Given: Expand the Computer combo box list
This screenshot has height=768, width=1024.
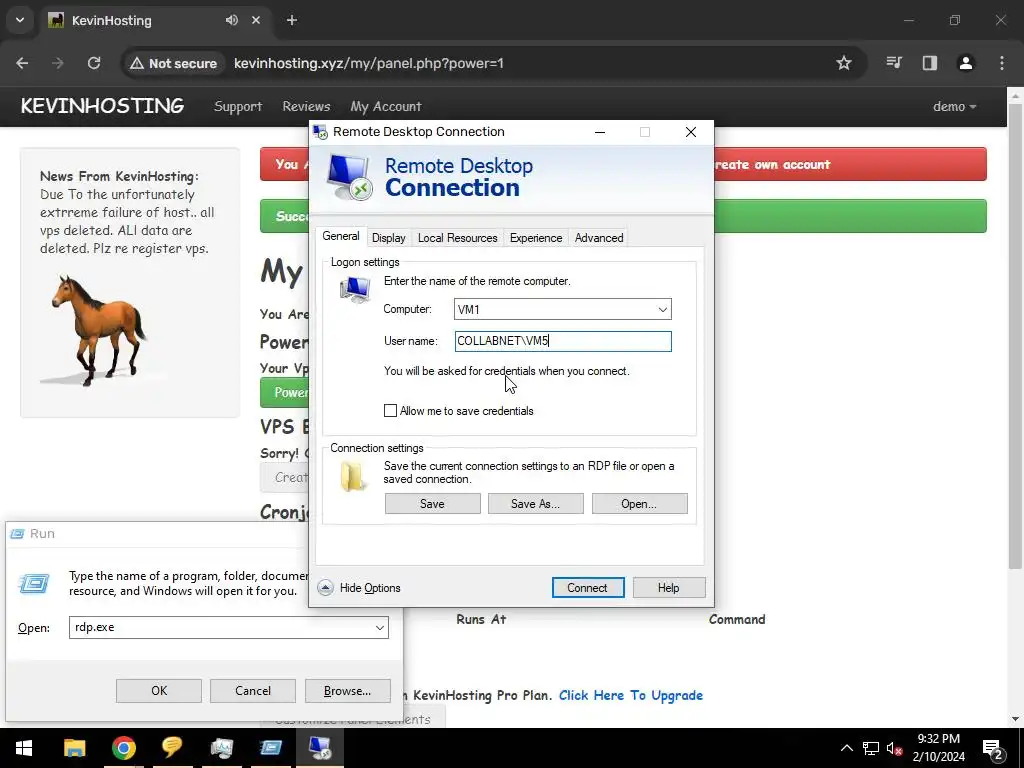Looking at the screenshot, I should 662,310.
